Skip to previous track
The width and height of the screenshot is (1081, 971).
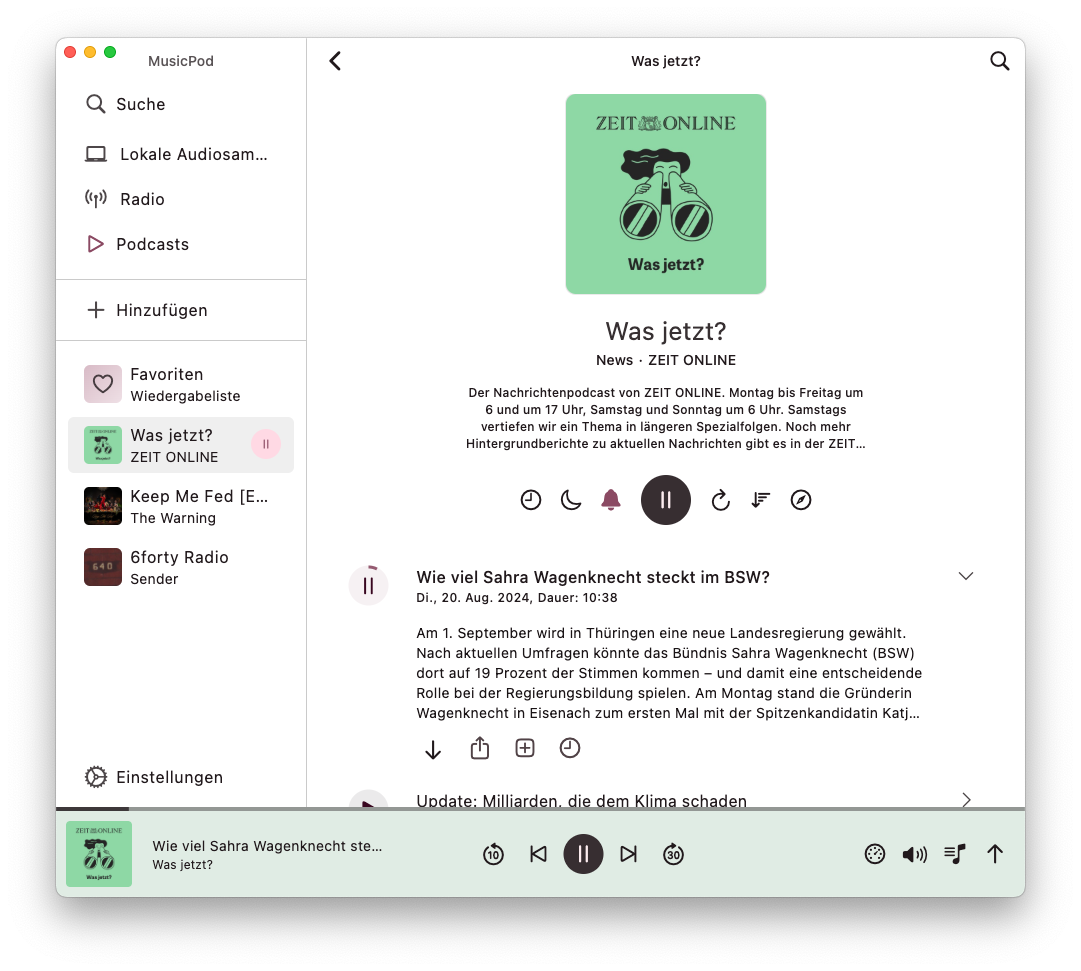coord(538,854)
